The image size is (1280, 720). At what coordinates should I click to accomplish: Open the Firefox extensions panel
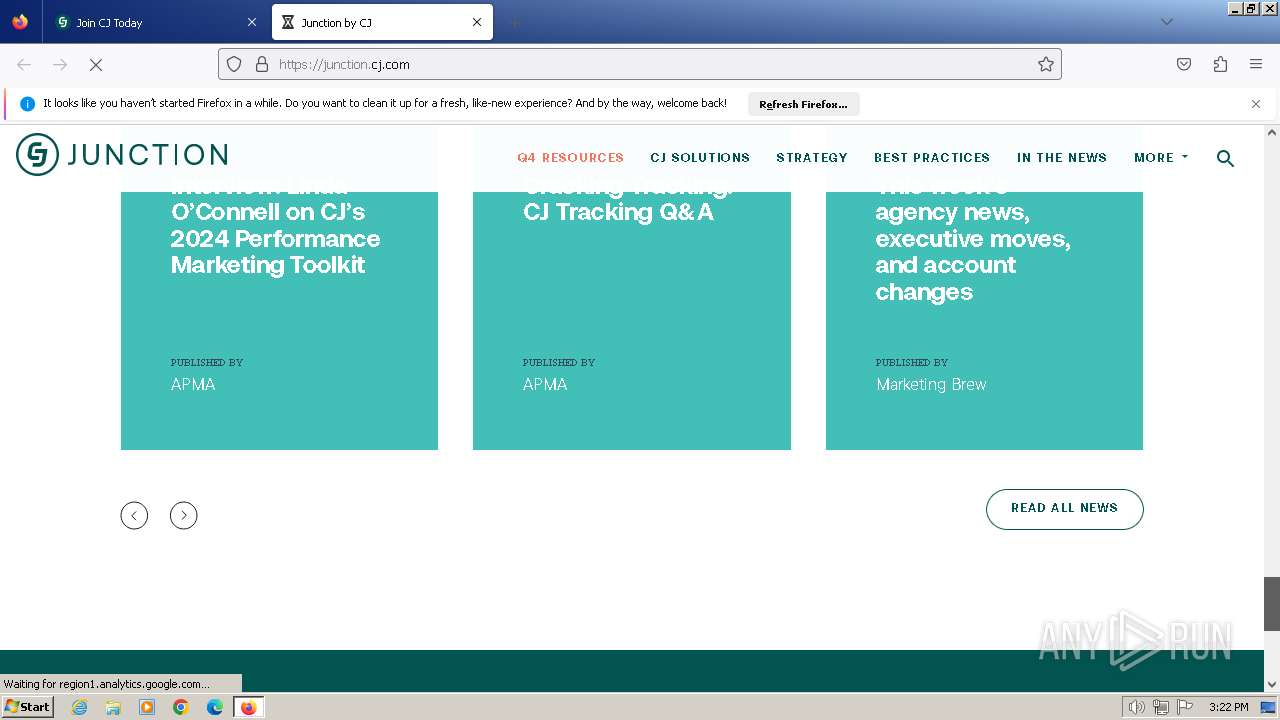[x=1220, y=64]
